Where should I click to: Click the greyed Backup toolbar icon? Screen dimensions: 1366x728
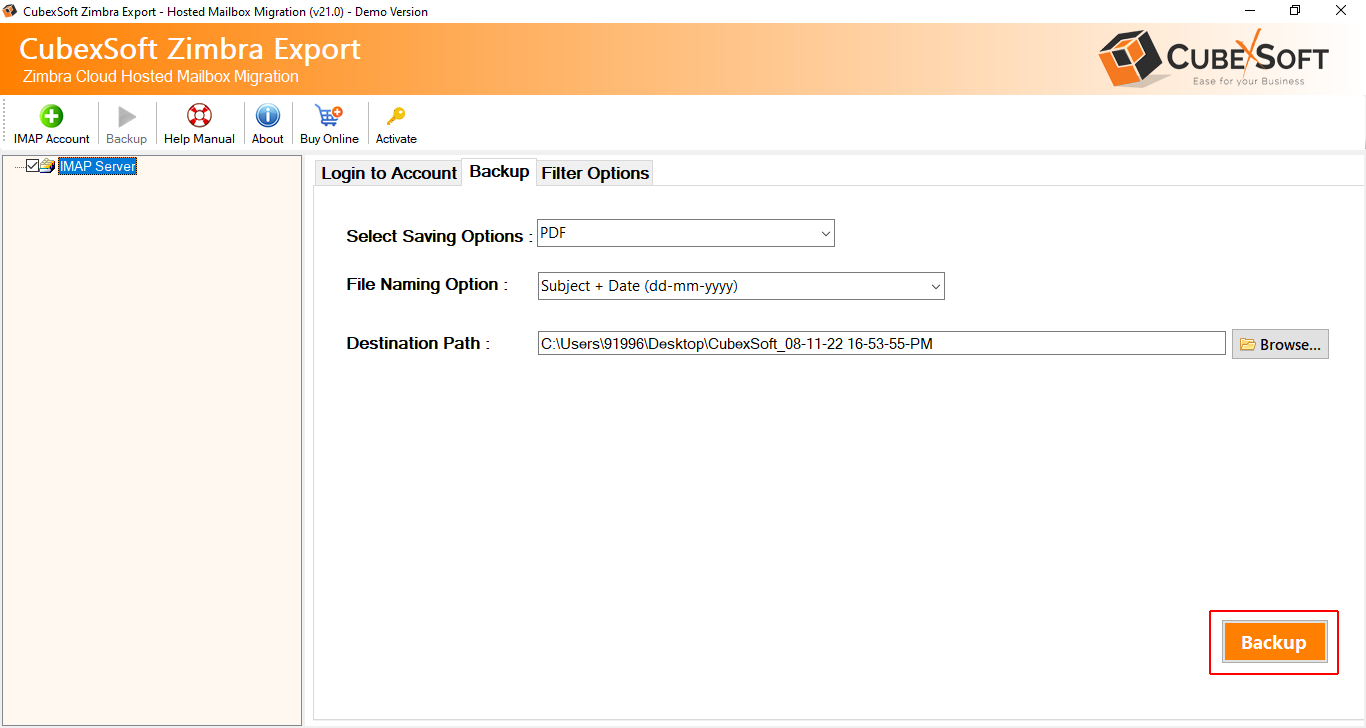pos(127,116)
